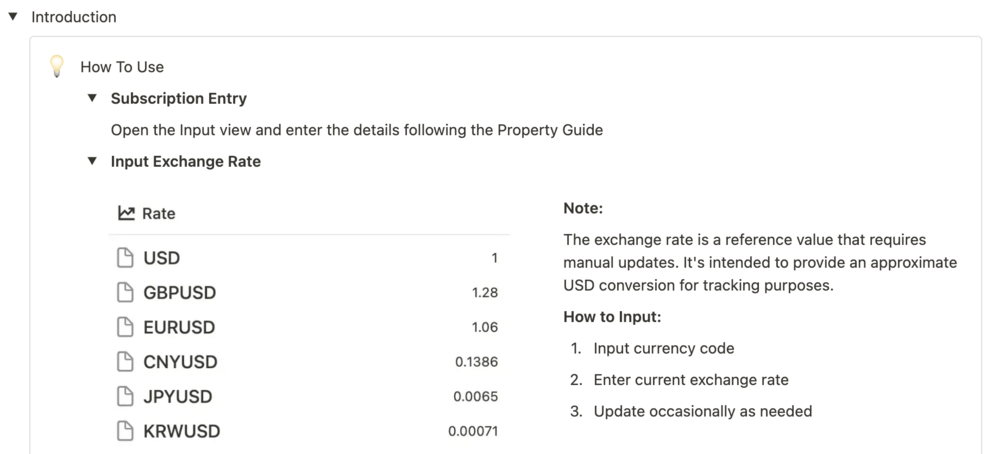1005x454 pixels.
Task: Click the Rate chart icon
Action: tap(126, 213)
